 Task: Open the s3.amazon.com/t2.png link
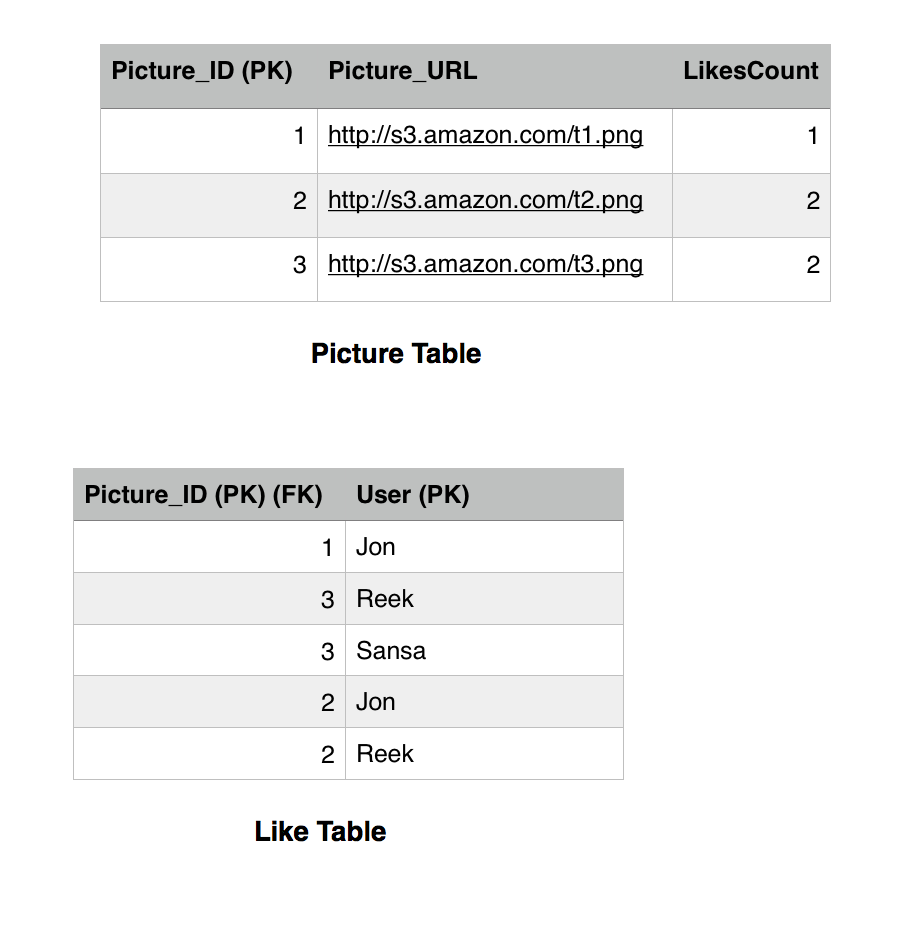tap(485, 200)
